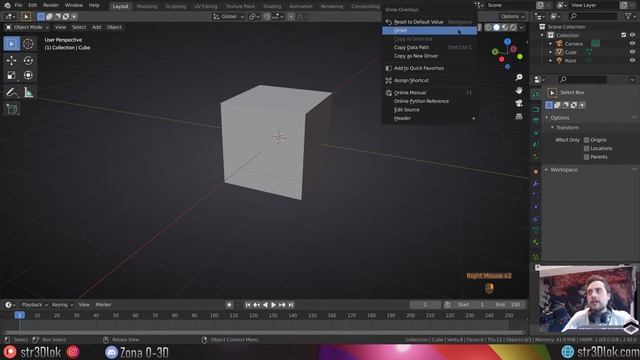Jump to the timeline end frame
The image size is (640, 360).
(x=291, y=304)
